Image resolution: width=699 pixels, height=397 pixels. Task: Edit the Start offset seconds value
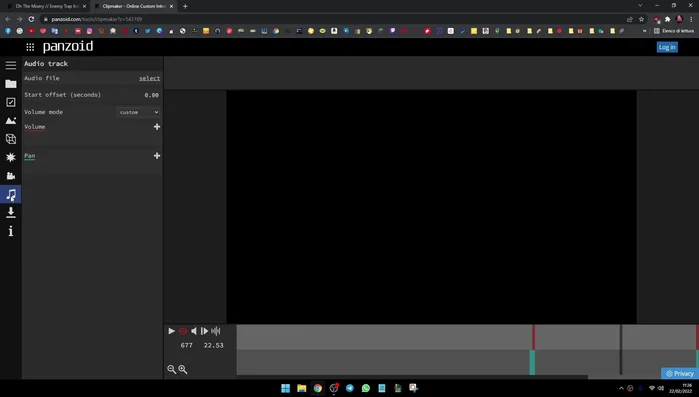pyautogui.click(x=151, y=95)
